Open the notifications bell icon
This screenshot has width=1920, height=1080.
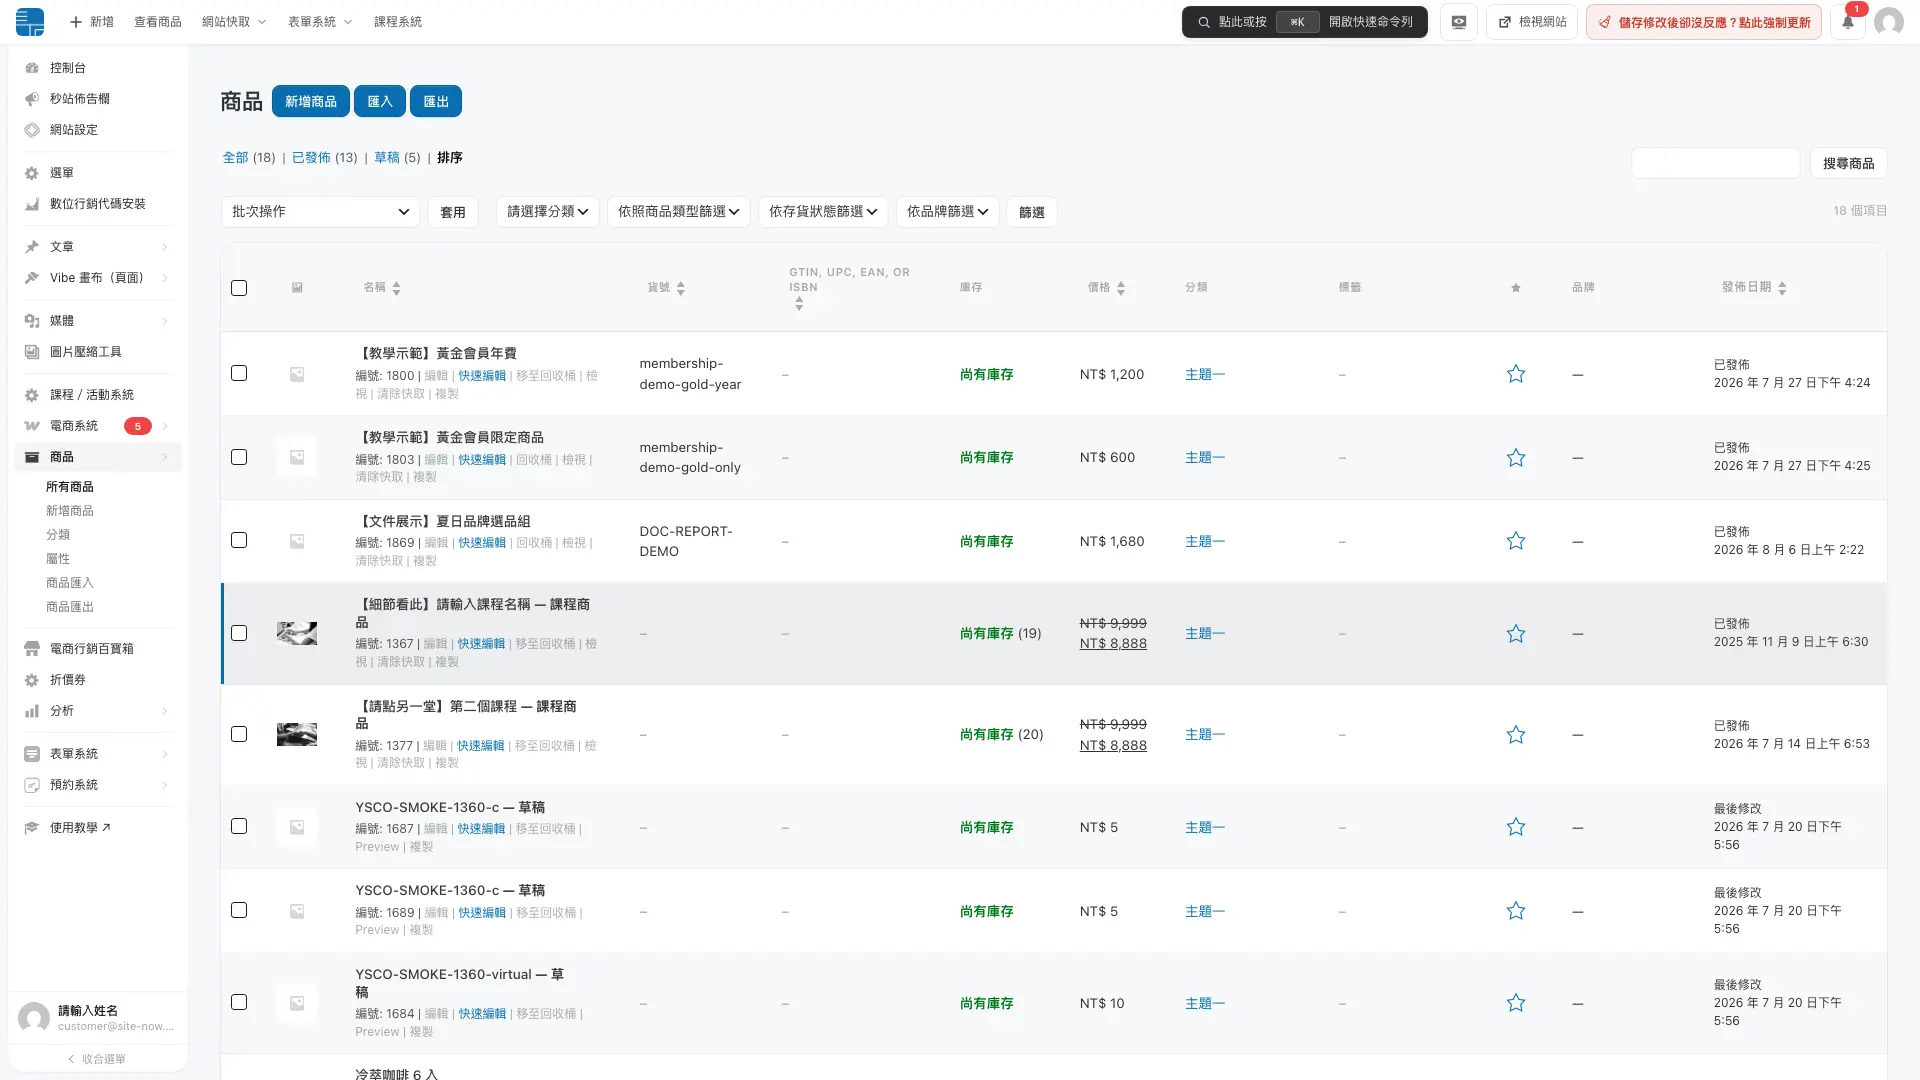(1848, 22)
